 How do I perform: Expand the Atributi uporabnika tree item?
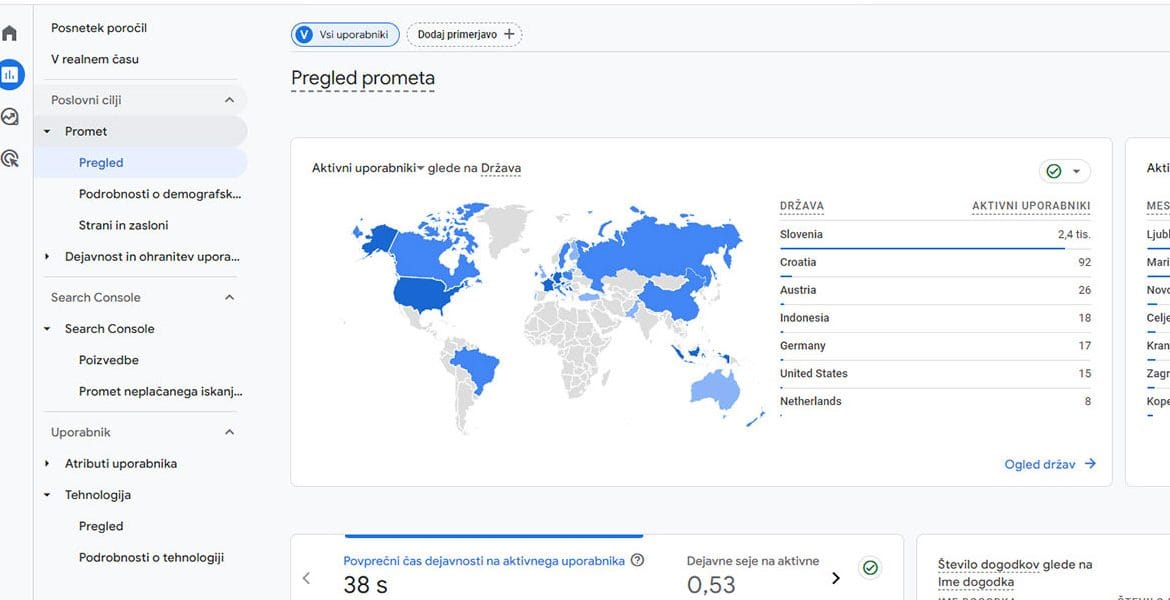click(47, 464)
